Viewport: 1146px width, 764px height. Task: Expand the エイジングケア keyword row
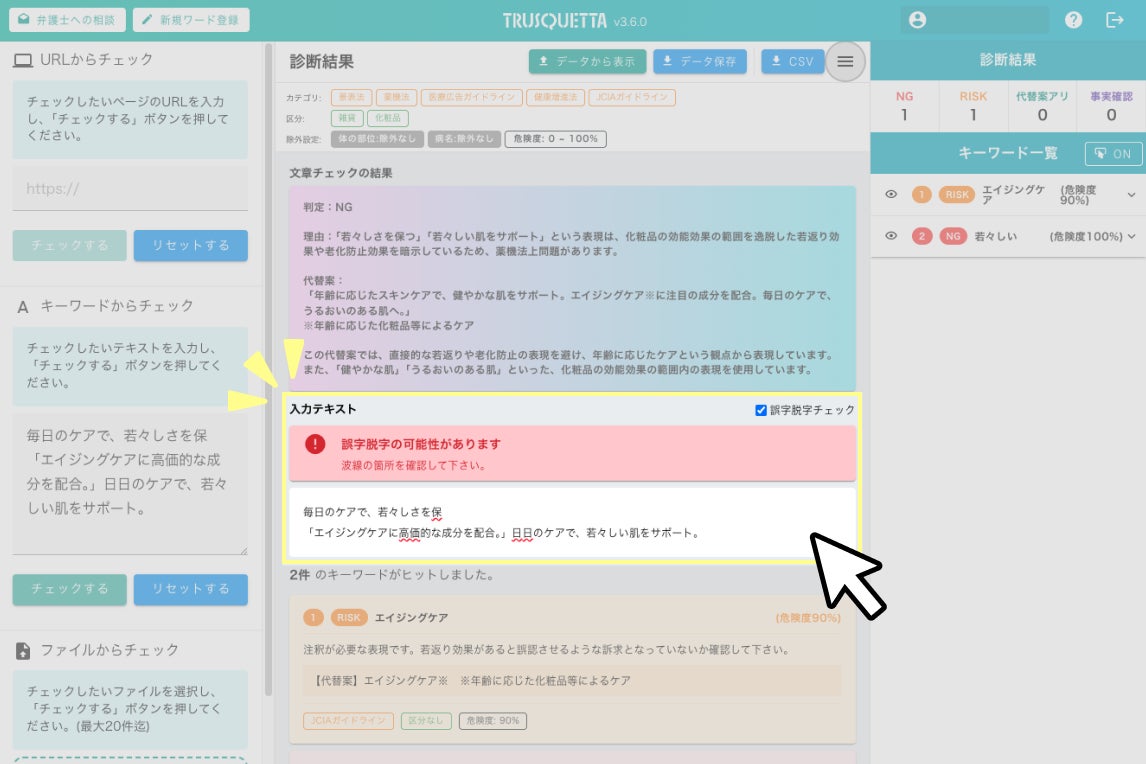1131,194
